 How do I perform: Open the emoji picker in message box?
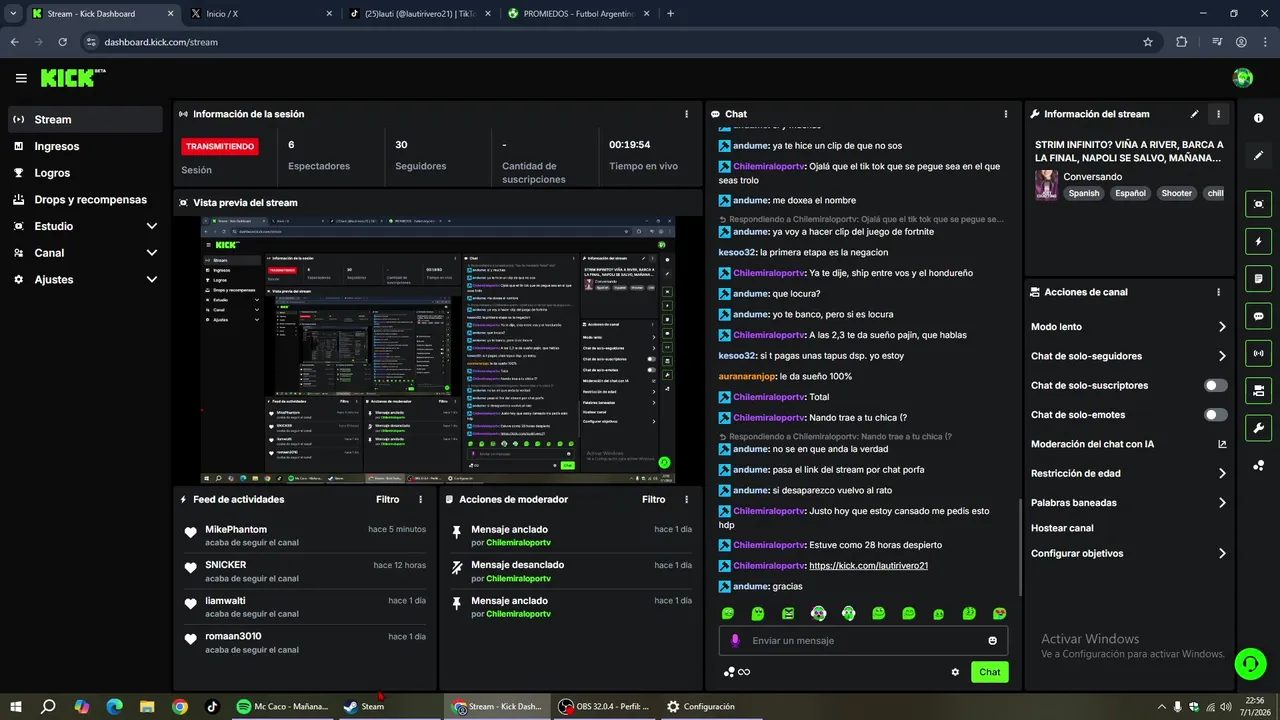click(993, 641)
